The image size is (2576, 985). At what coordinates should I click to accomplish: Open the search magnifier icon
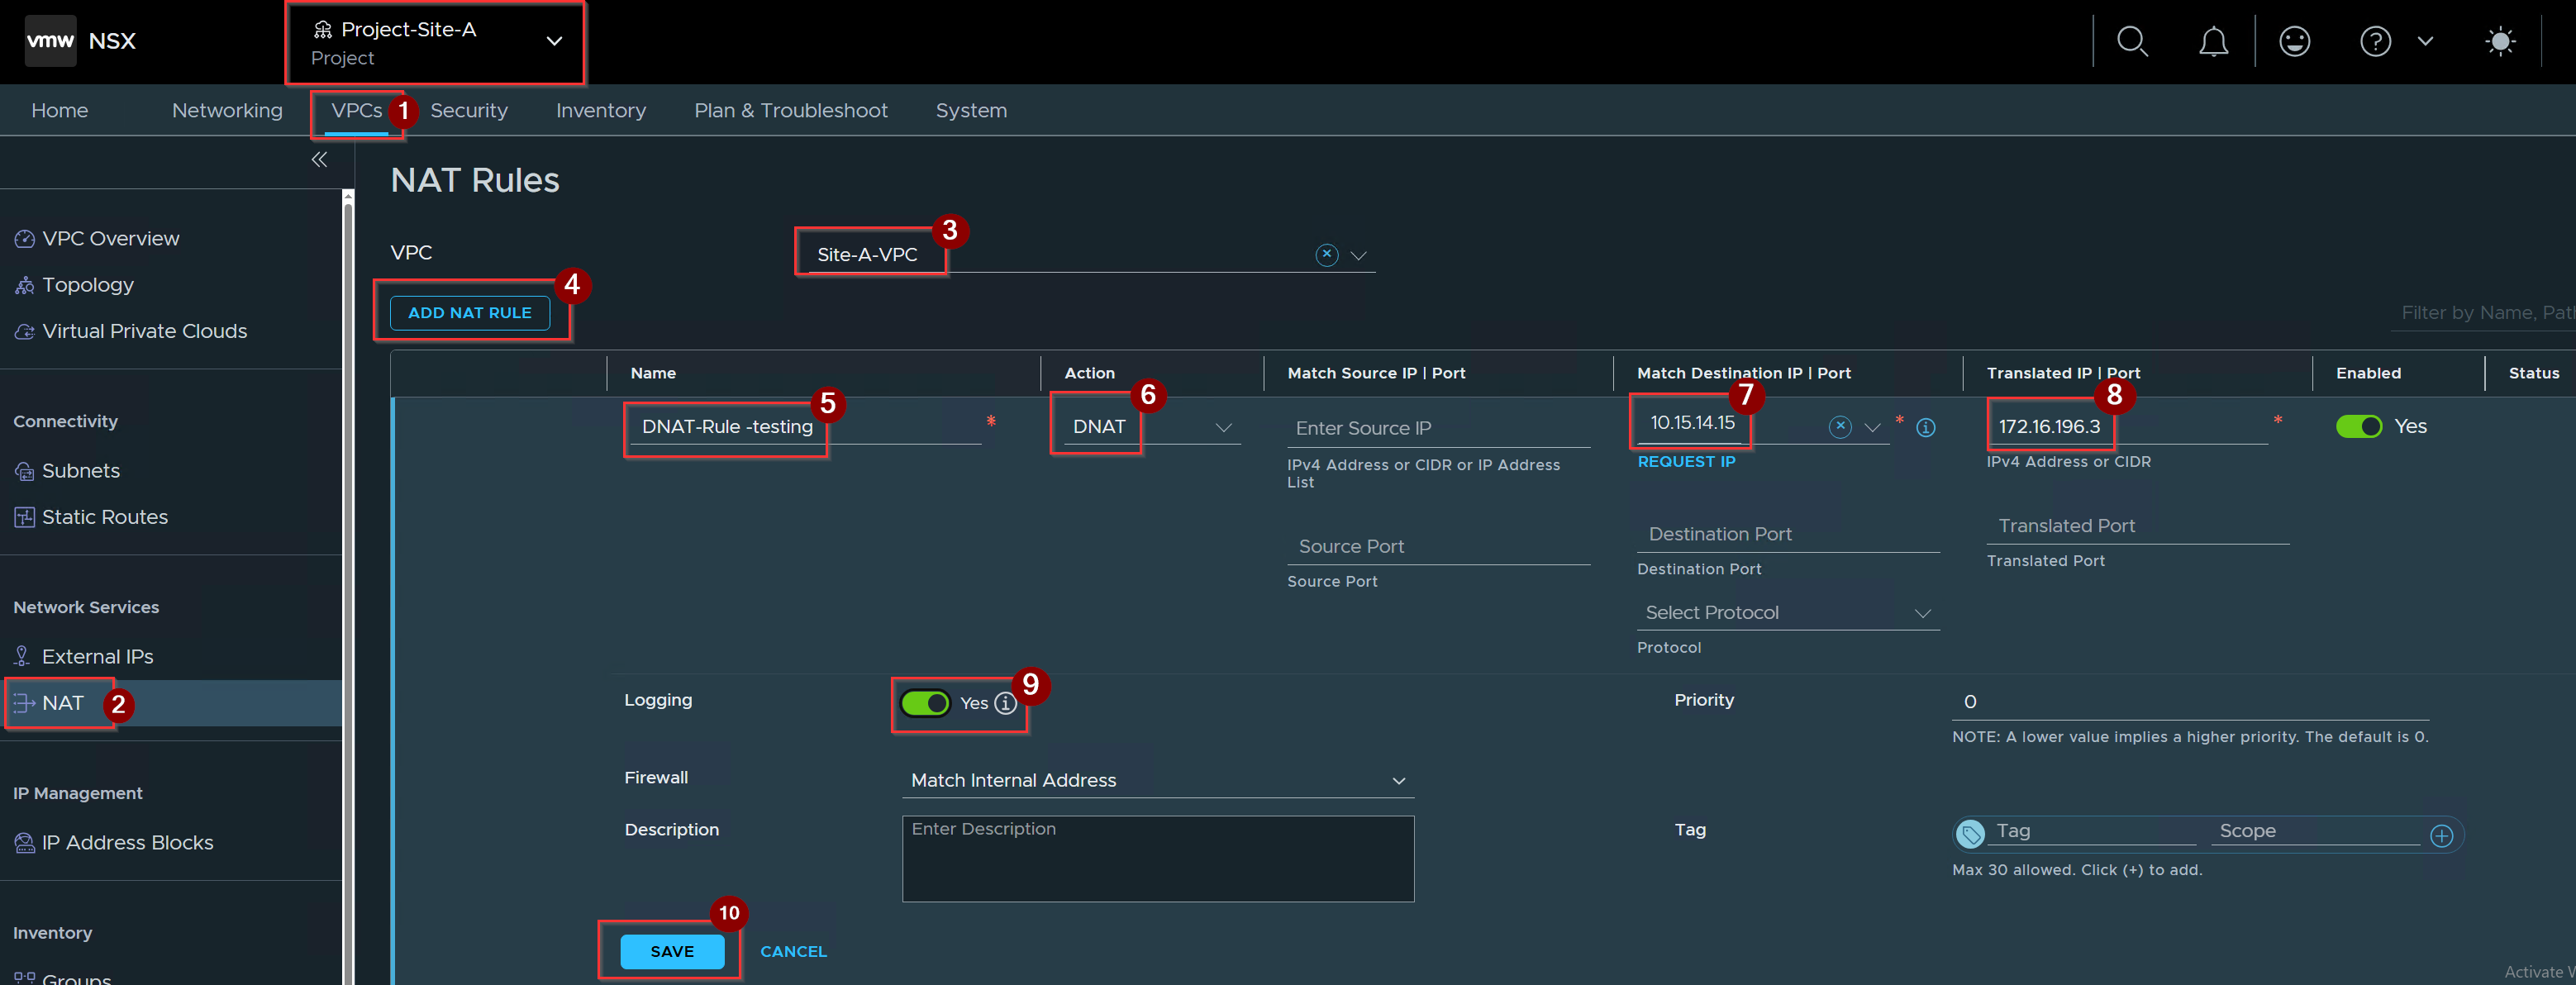(2132, 41)
